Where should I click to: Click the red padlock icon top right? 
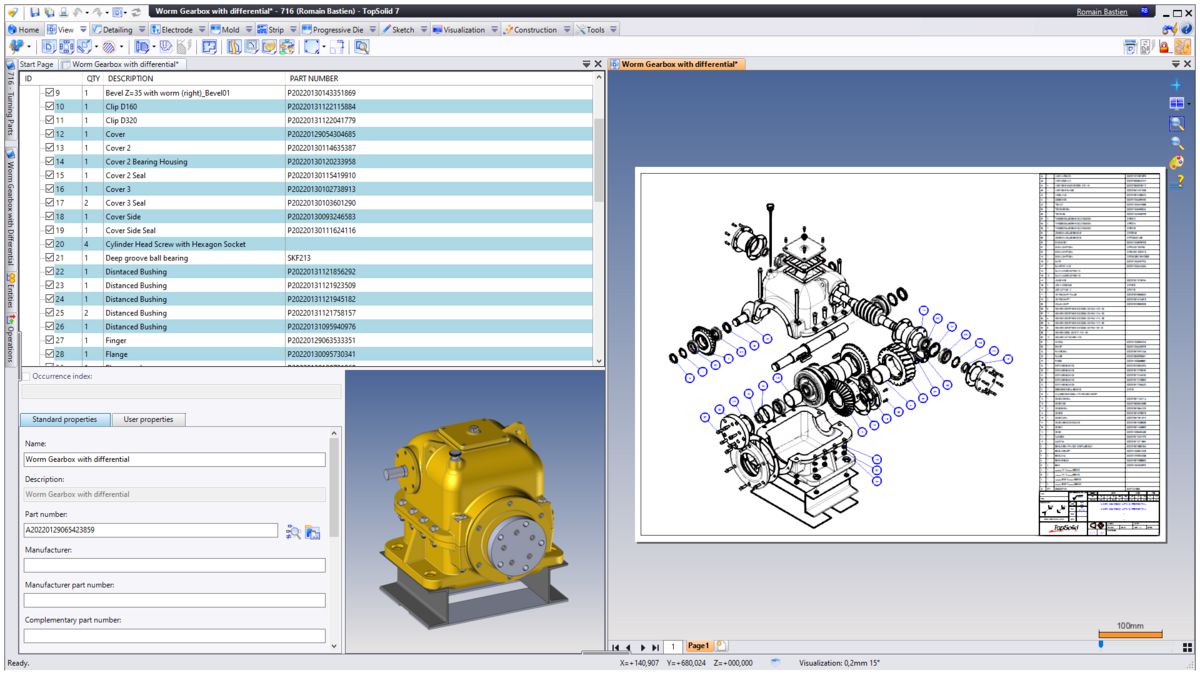[1164, 48]
